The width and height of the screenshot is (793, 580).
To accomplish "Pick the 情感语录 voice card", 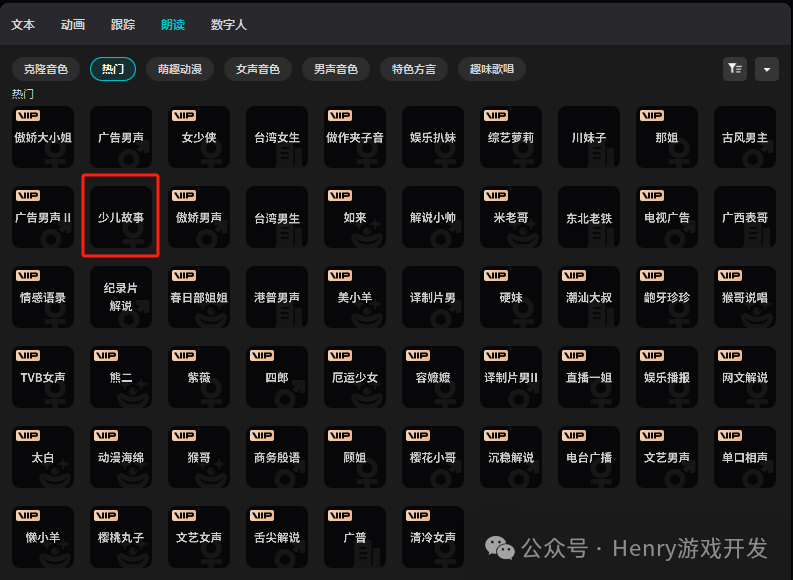I will coord(43,297).
